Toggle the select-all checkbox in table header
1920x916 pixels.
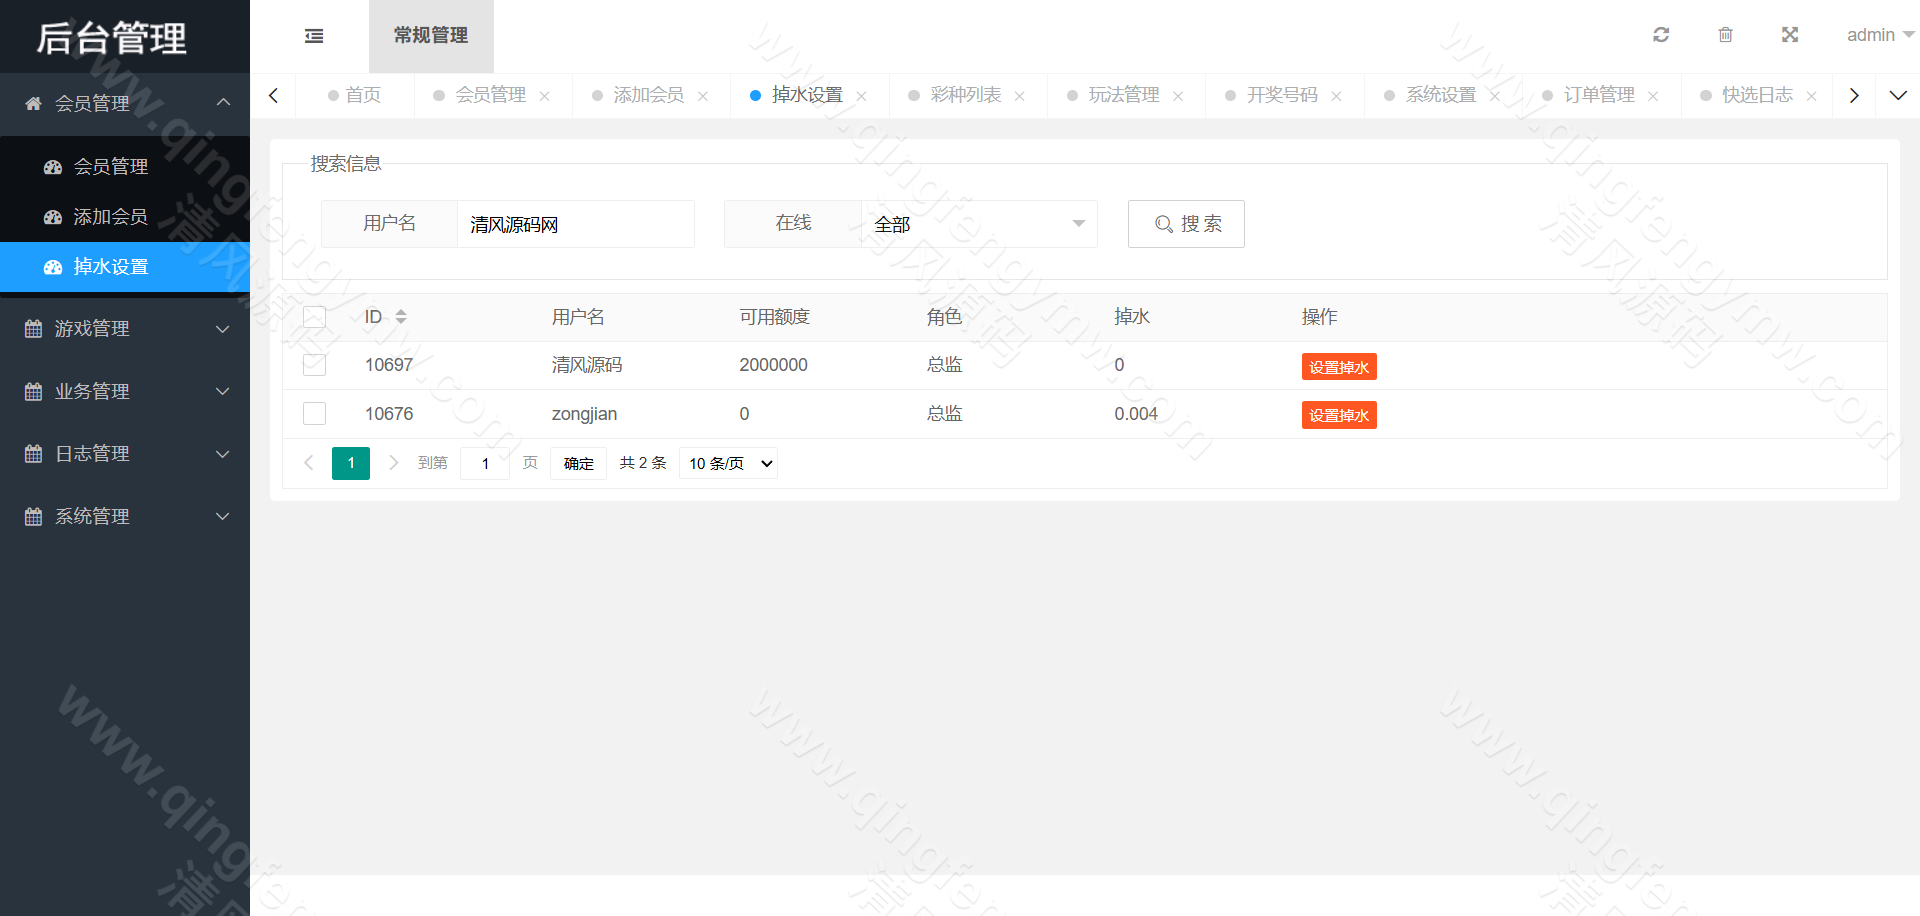(x=314, y=316)
